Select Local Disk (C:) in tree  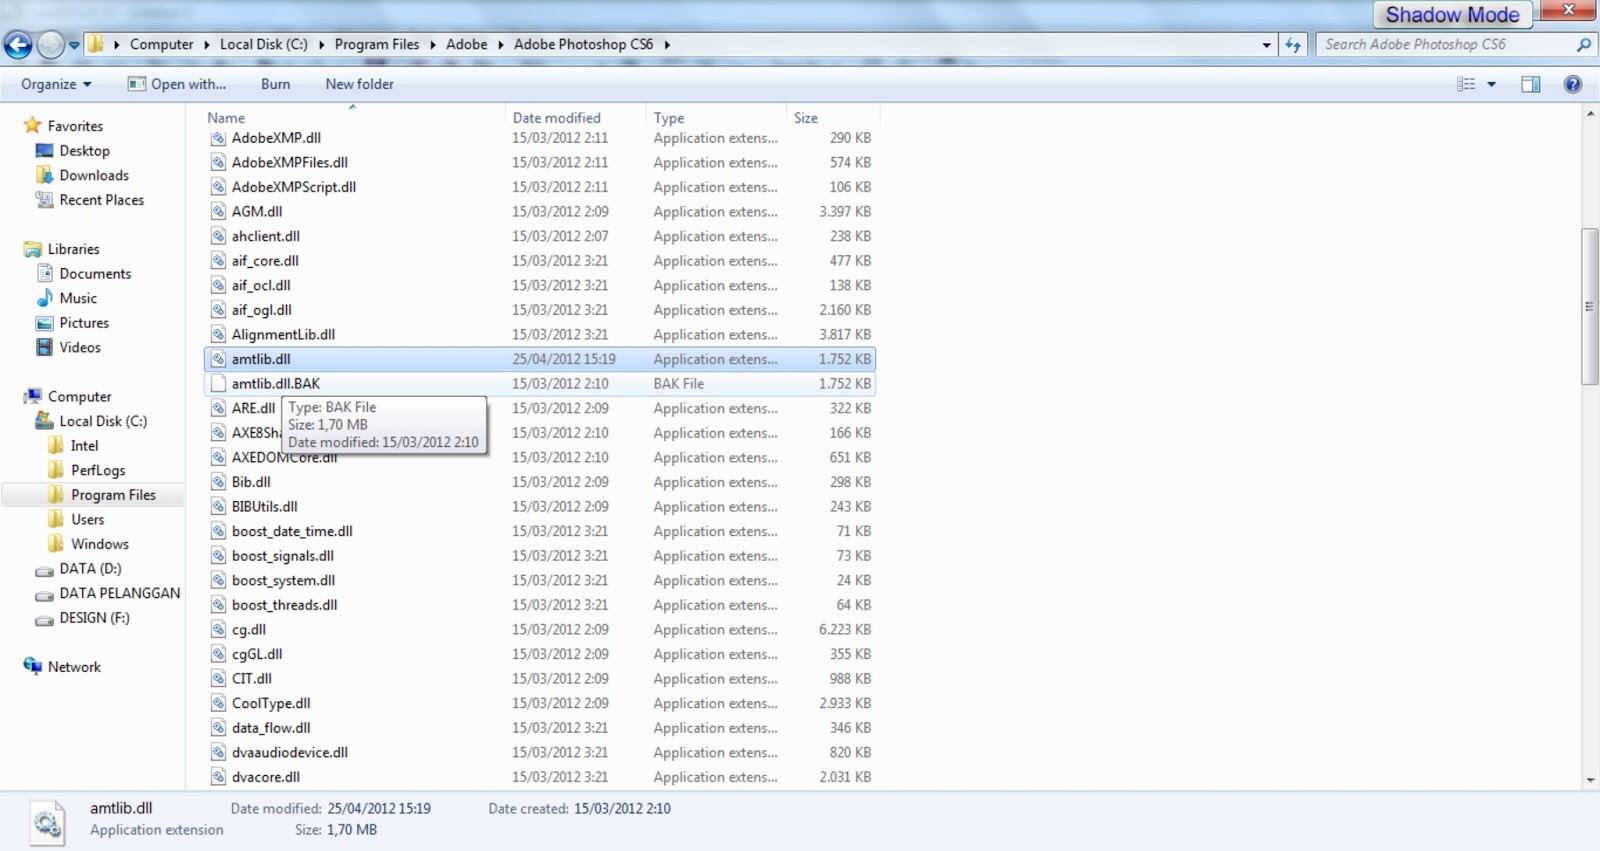[x=102, y=421]
